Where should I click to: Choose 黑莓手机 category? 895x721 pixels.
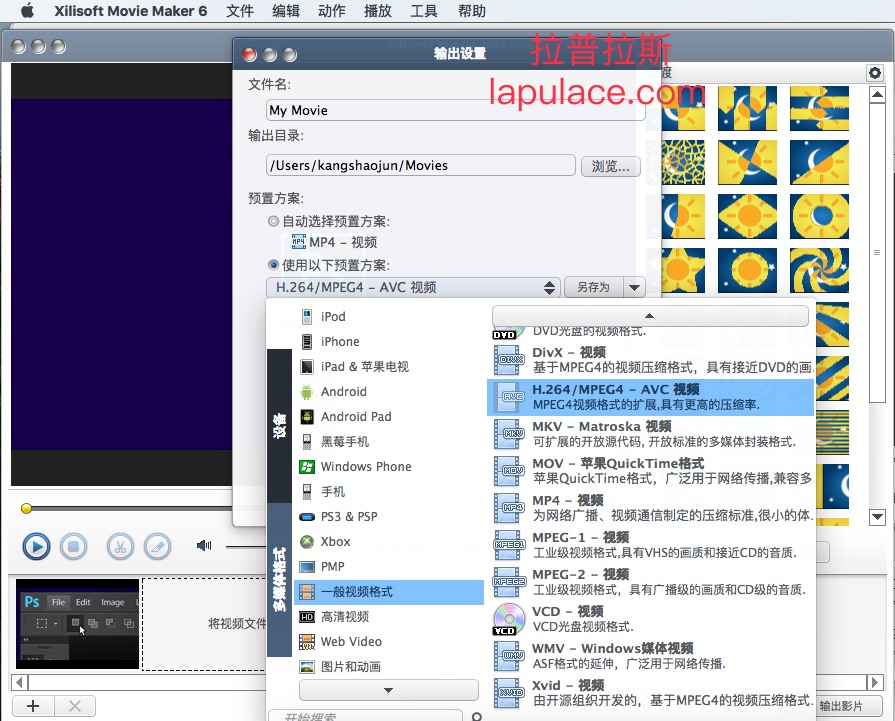[388, 441]
